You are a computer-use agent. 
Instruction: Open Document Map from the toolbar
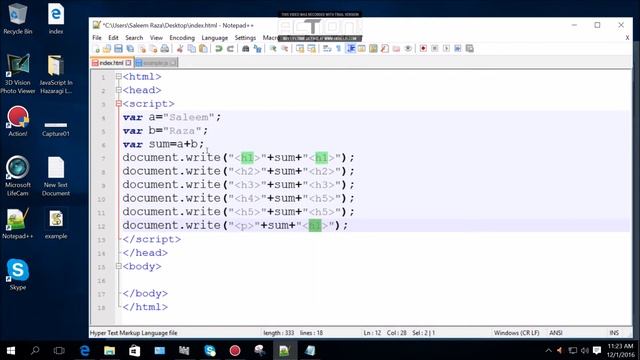pos(373,49)
